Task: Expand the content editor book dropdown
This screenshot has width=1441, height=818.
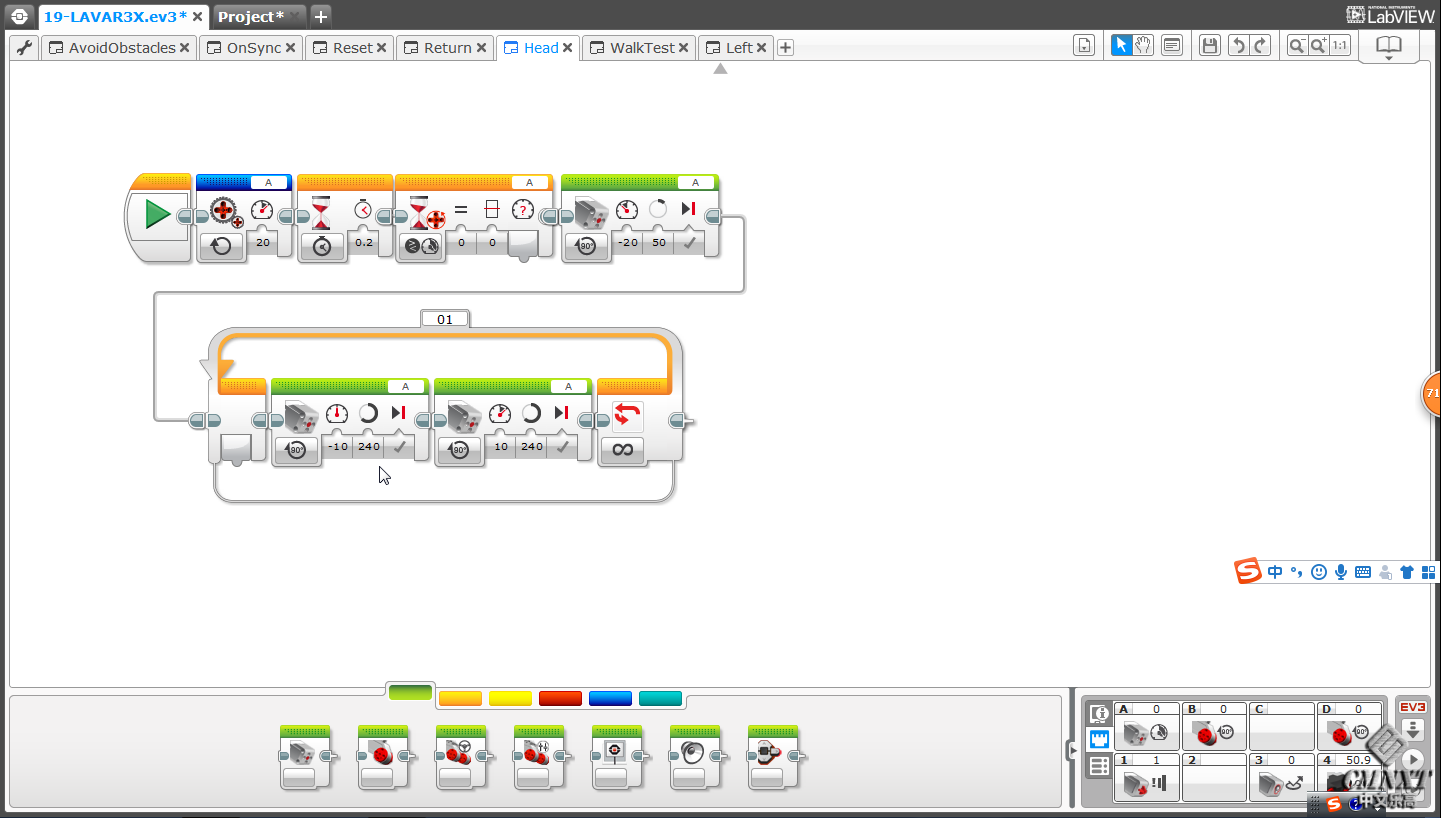Action: [1389, 58]
